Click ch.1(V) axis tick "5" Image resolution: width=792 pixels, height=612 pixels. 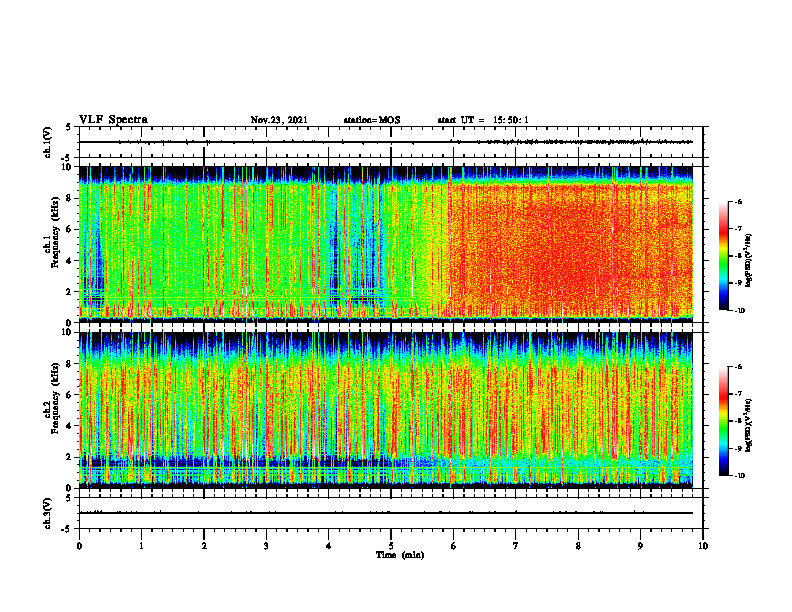pos(68,128)
